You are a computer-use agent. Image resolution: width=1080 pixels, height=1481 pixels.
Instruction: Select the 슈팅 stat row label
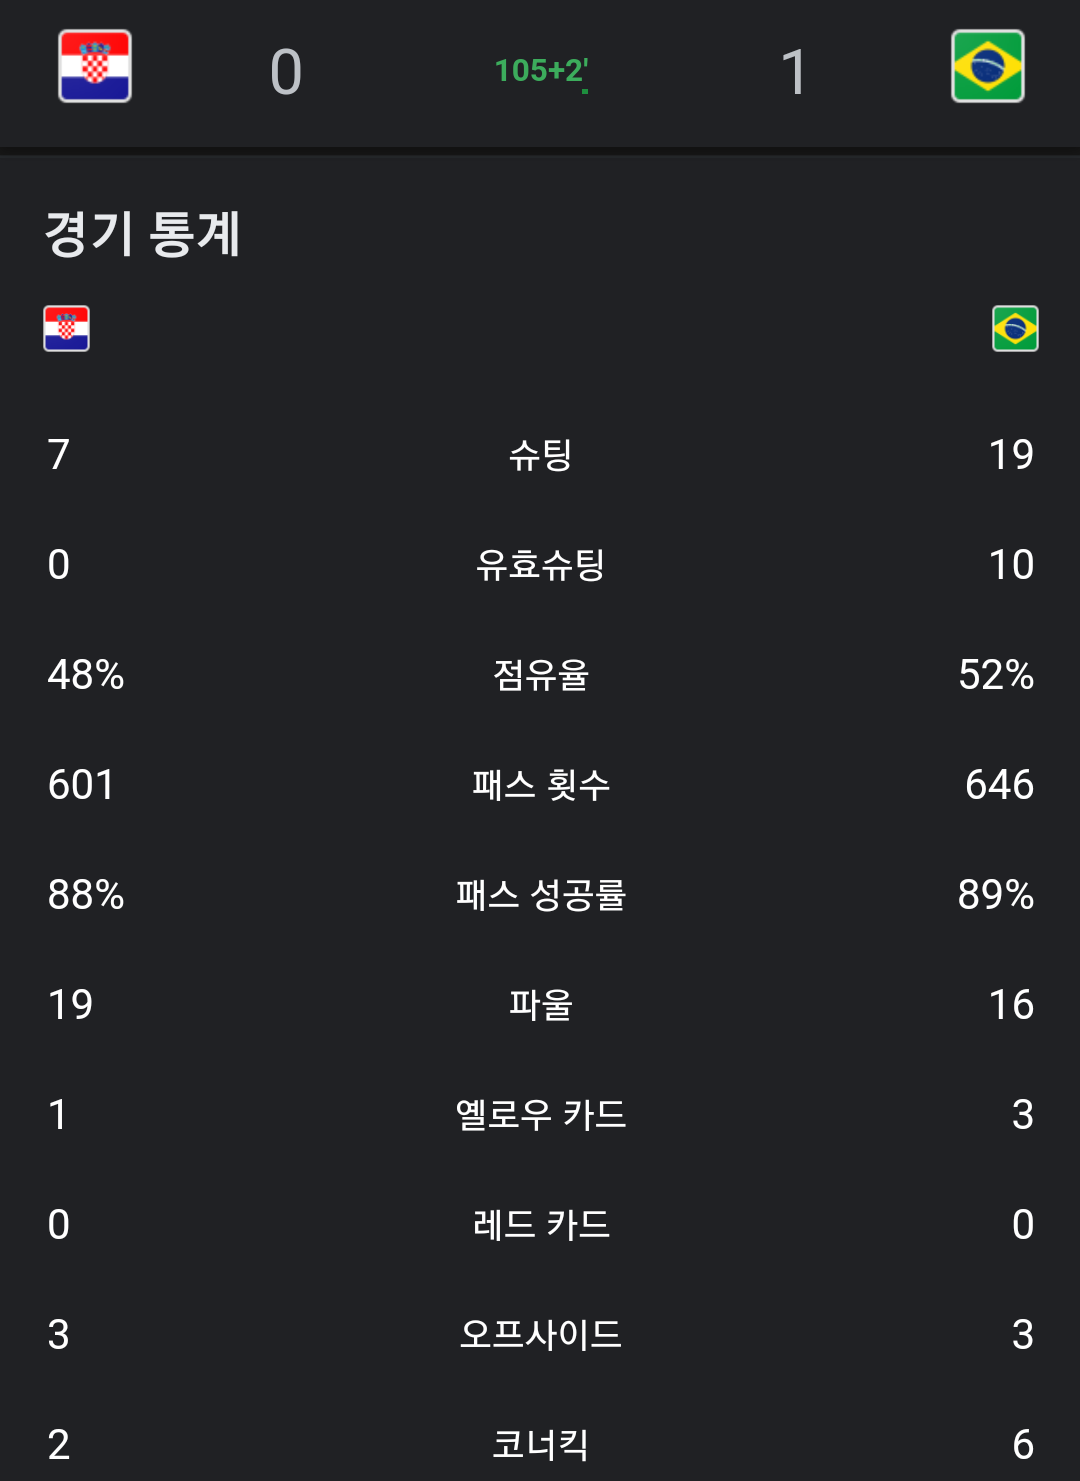point(540,455)
